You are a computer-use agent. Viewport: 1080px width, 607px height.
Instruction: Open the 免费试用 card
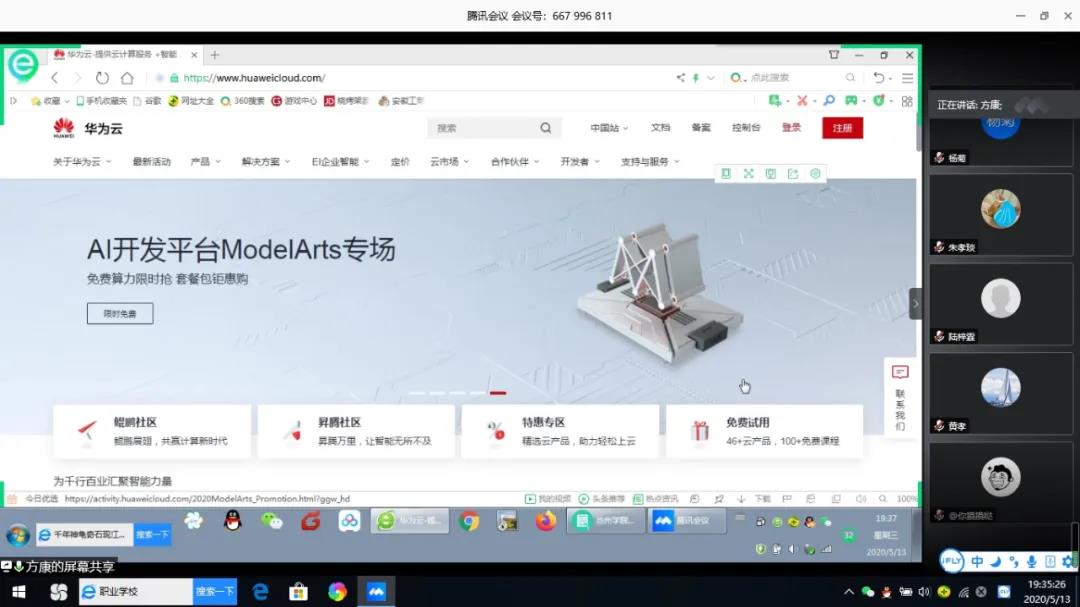pyautogui.click(x=765, y=431)
